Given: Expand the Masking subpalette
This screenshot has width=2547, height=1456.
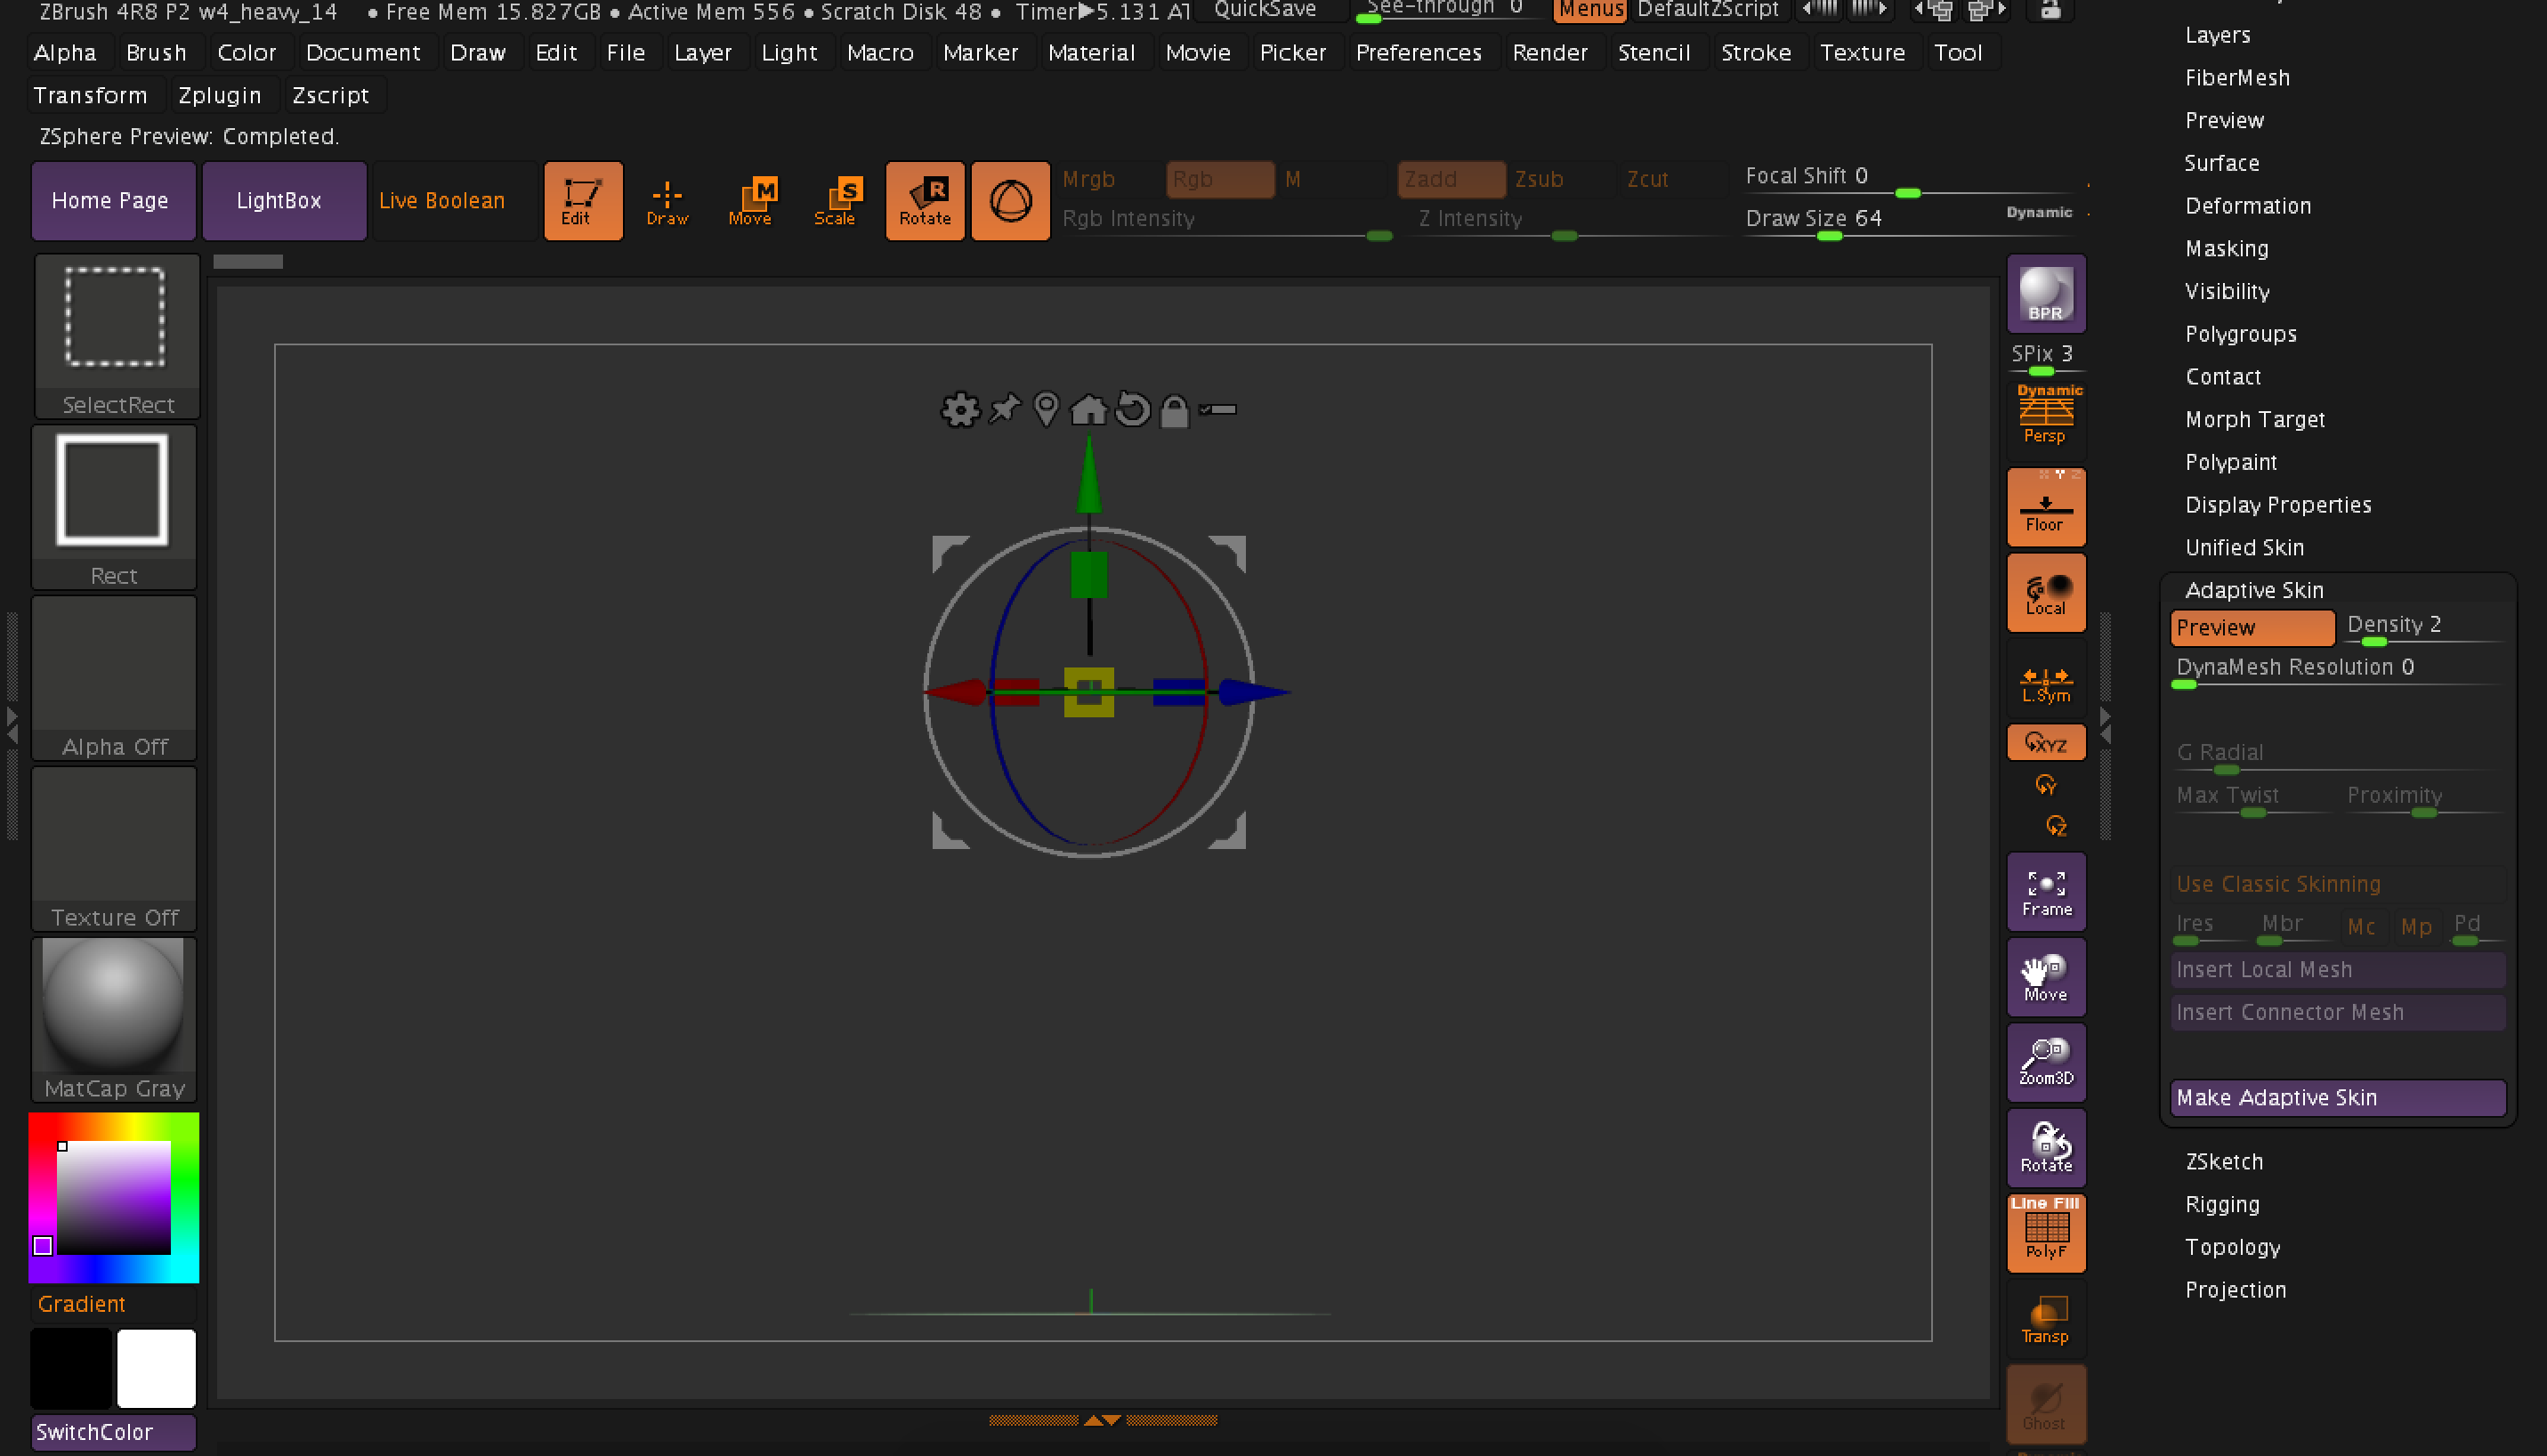Looking at the screenshot, I should (x=2226, y=248).
